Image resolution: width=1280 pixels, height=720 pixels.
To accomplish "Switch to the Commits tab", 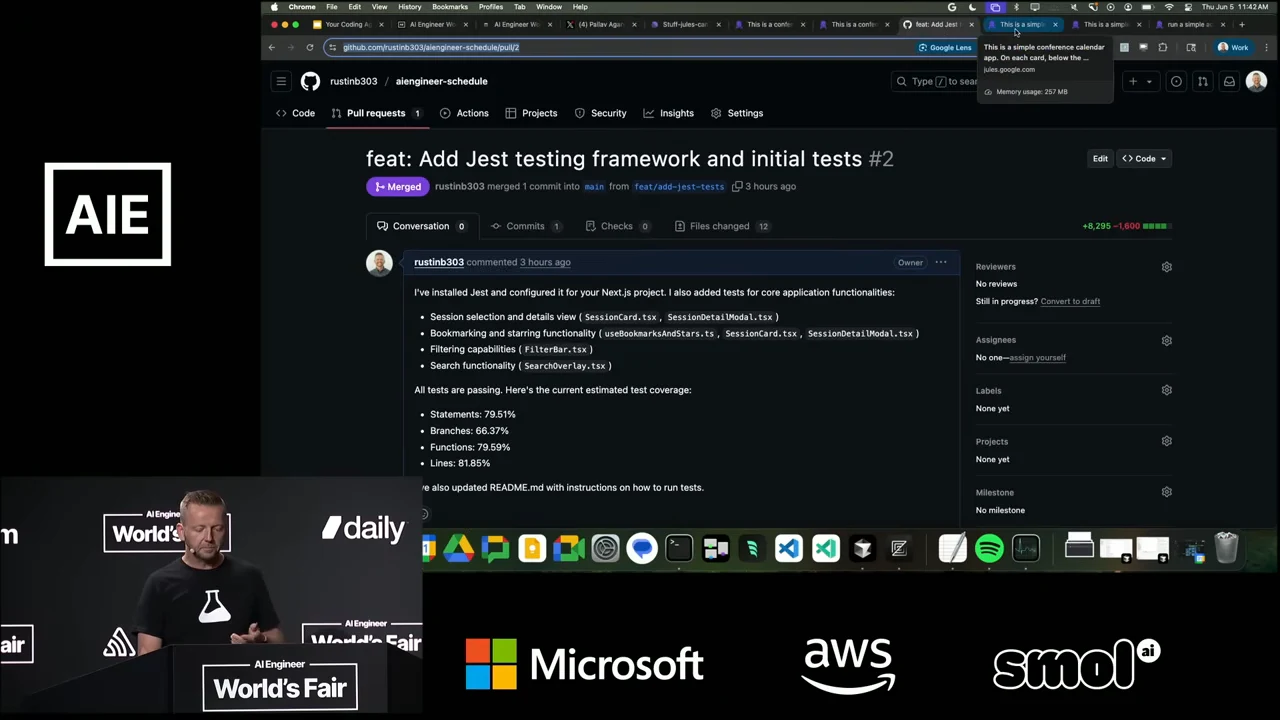I will [525, 226].
